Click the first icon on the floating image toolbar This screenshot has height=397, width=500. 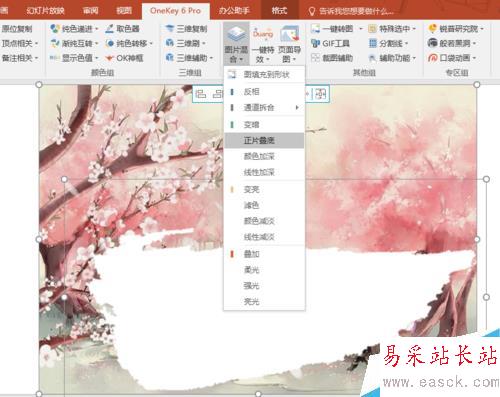(x=200, y=94)
